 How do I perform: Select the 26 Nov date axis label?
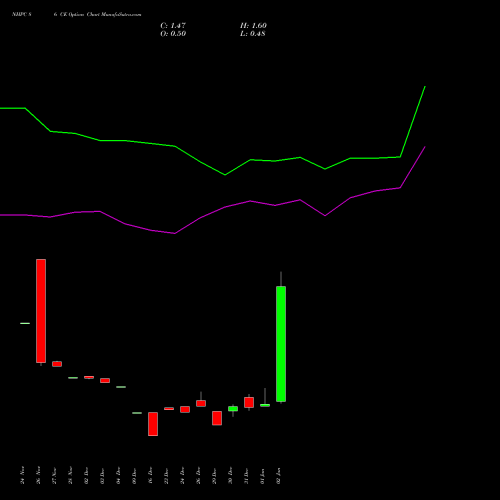38,476
